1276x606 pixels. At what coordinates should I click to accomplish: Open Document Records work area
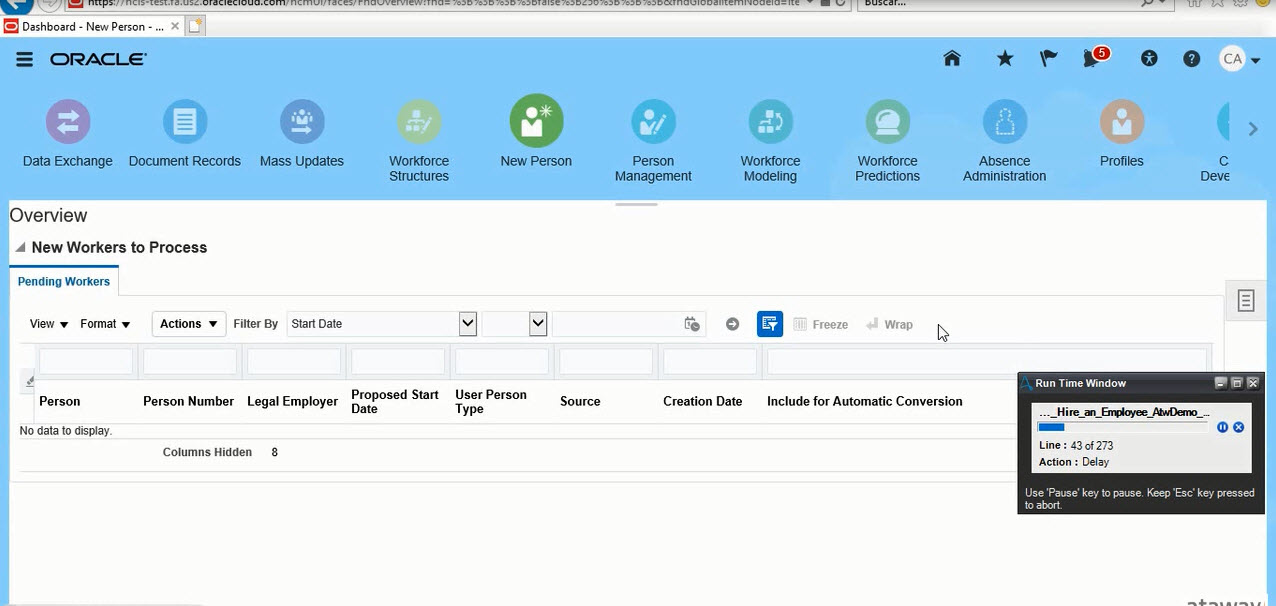[x=185, y=122]
